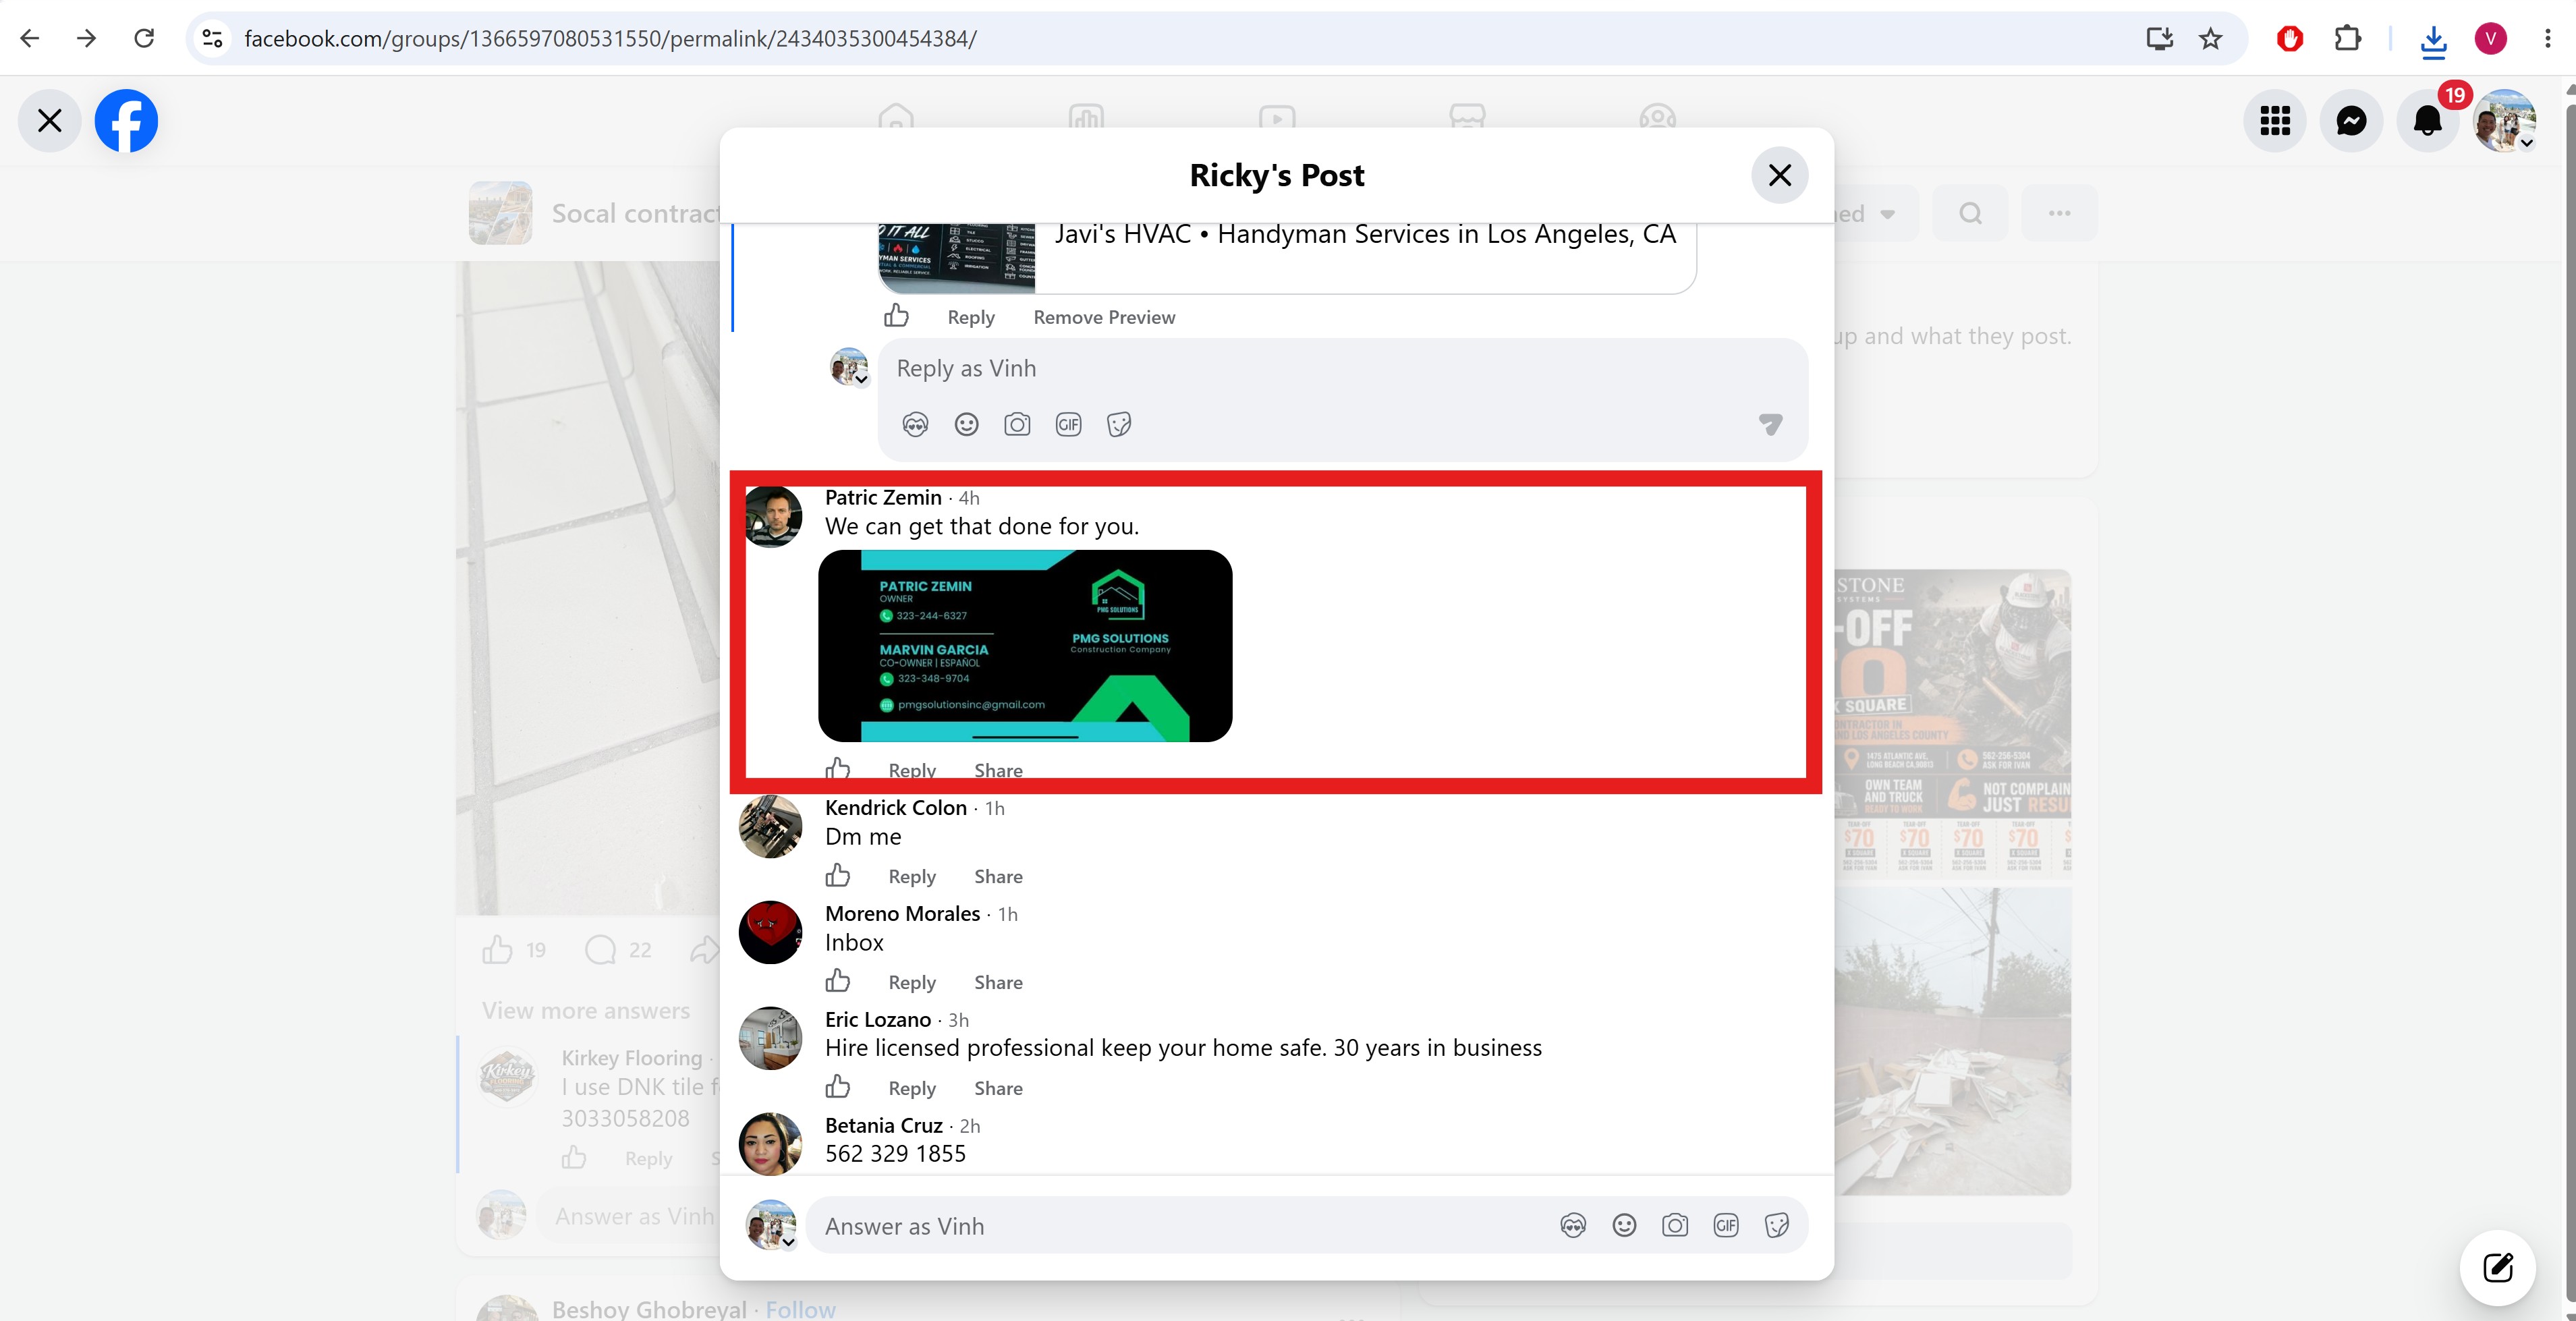Open the Extensions puzzle icon
The height and width of the screenshot is (1321, 2576).
(x=2347, y=38)
